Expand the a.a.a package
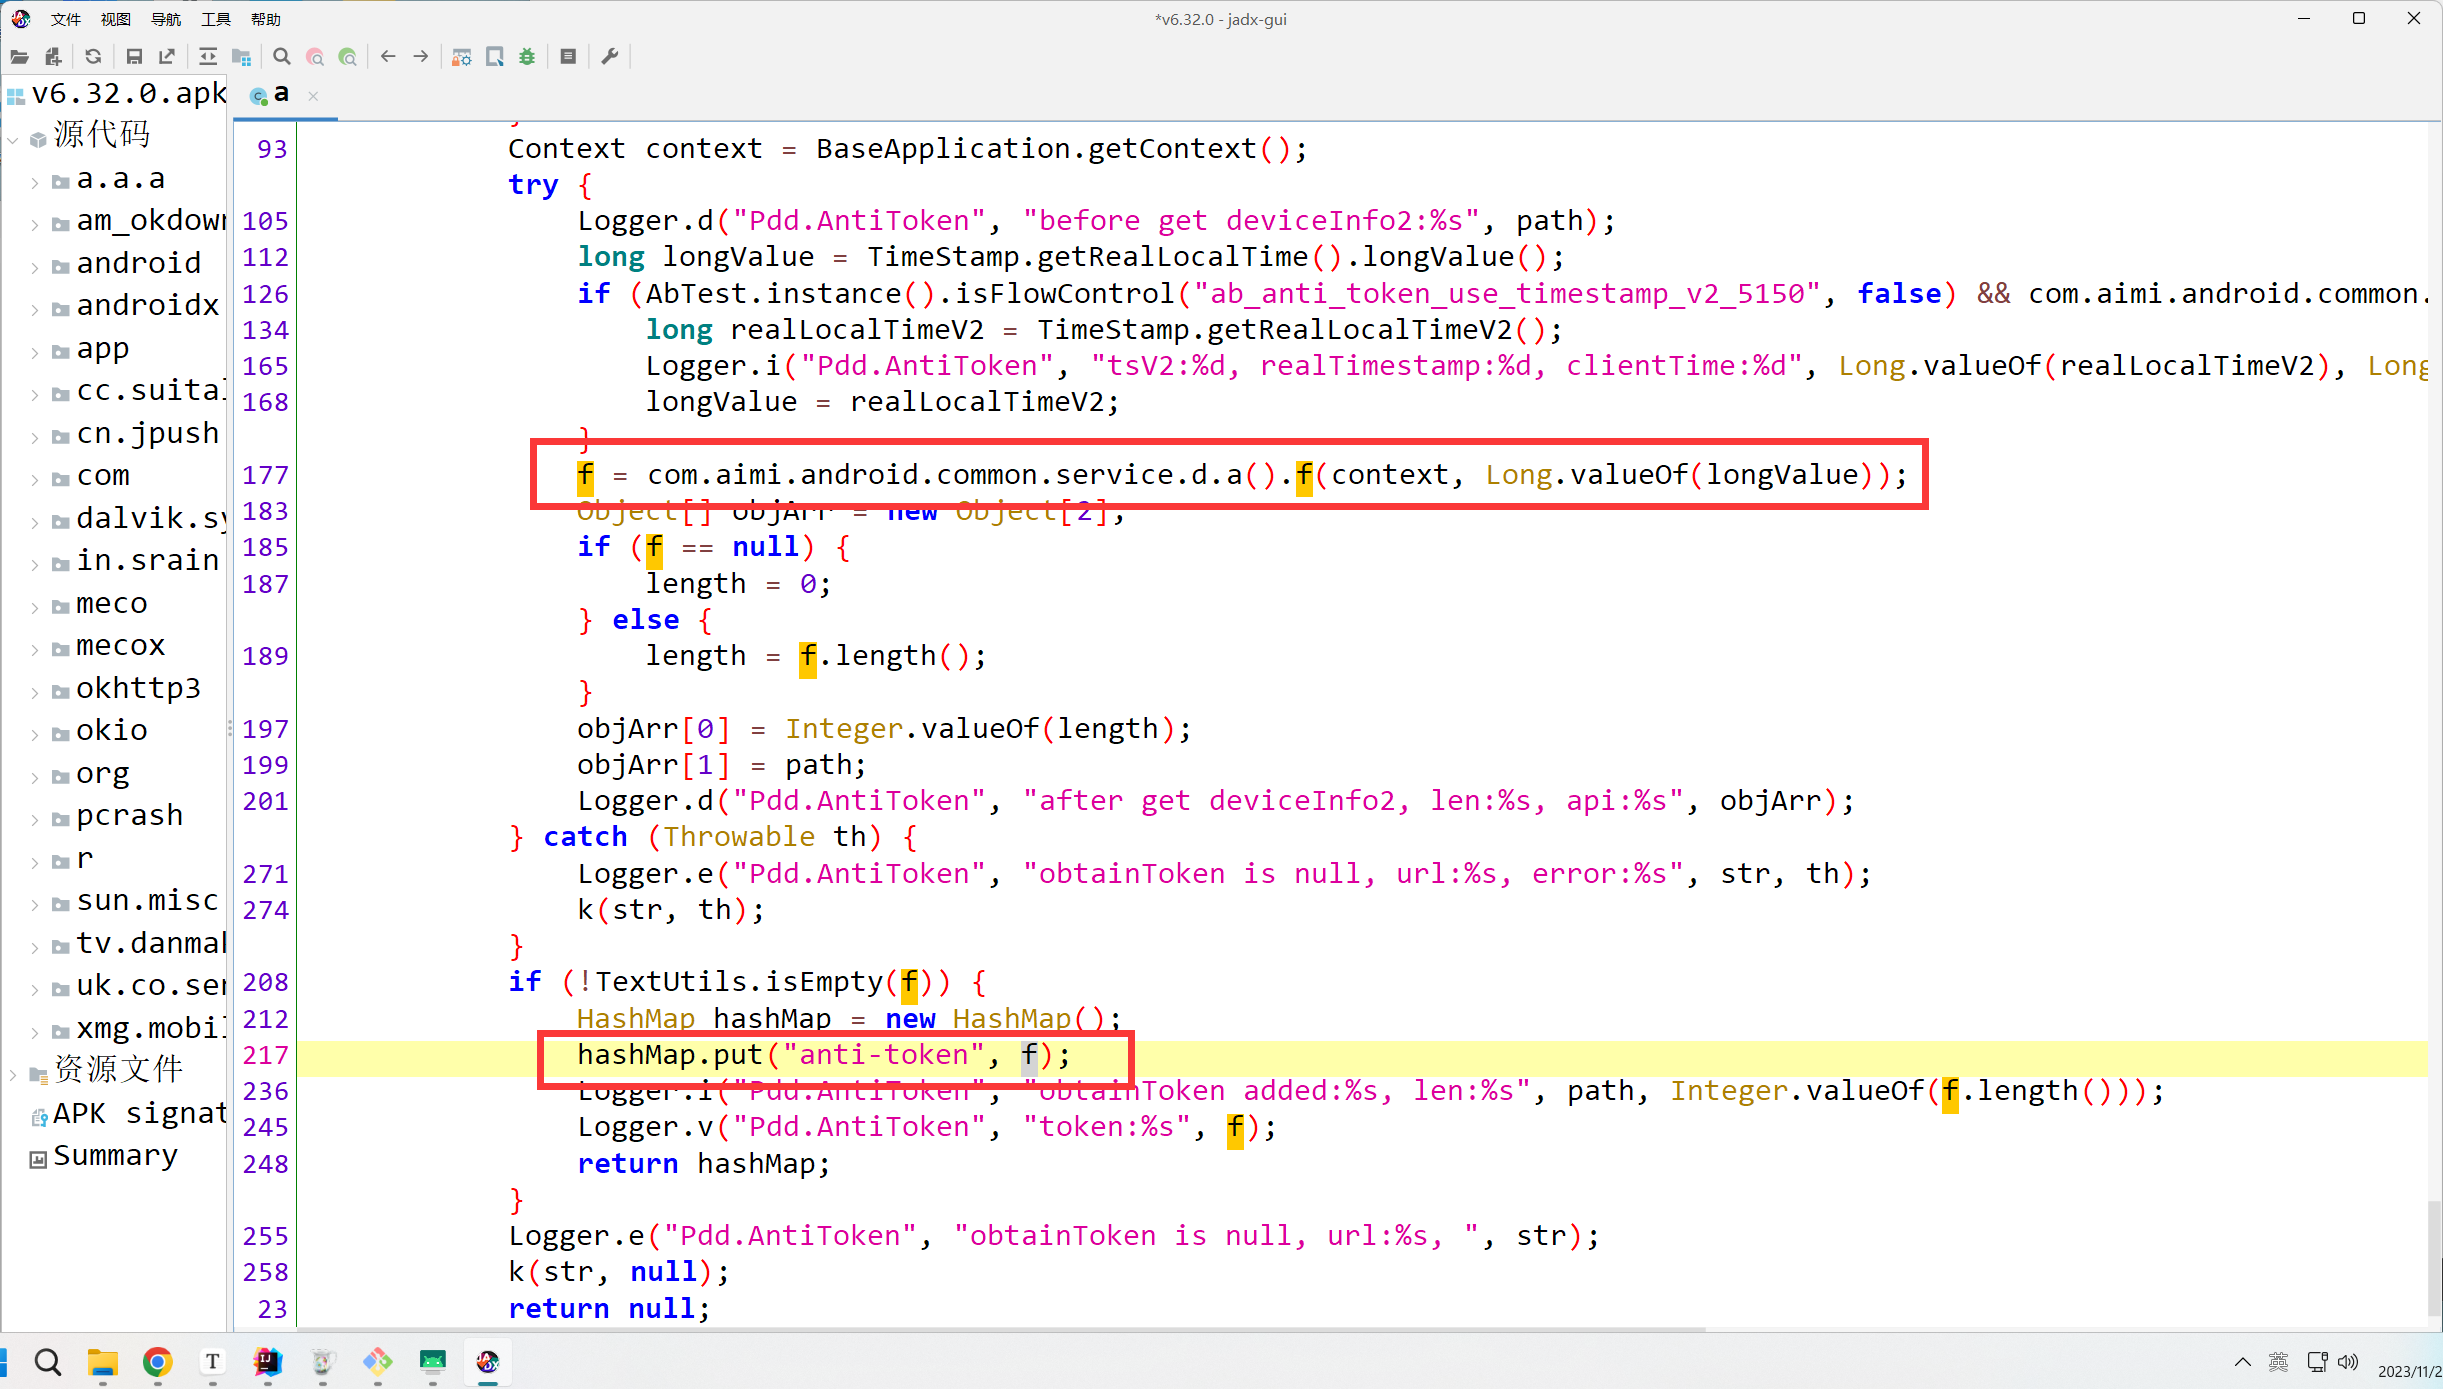Screen dimensions: 2443x1389 (35, 182)
